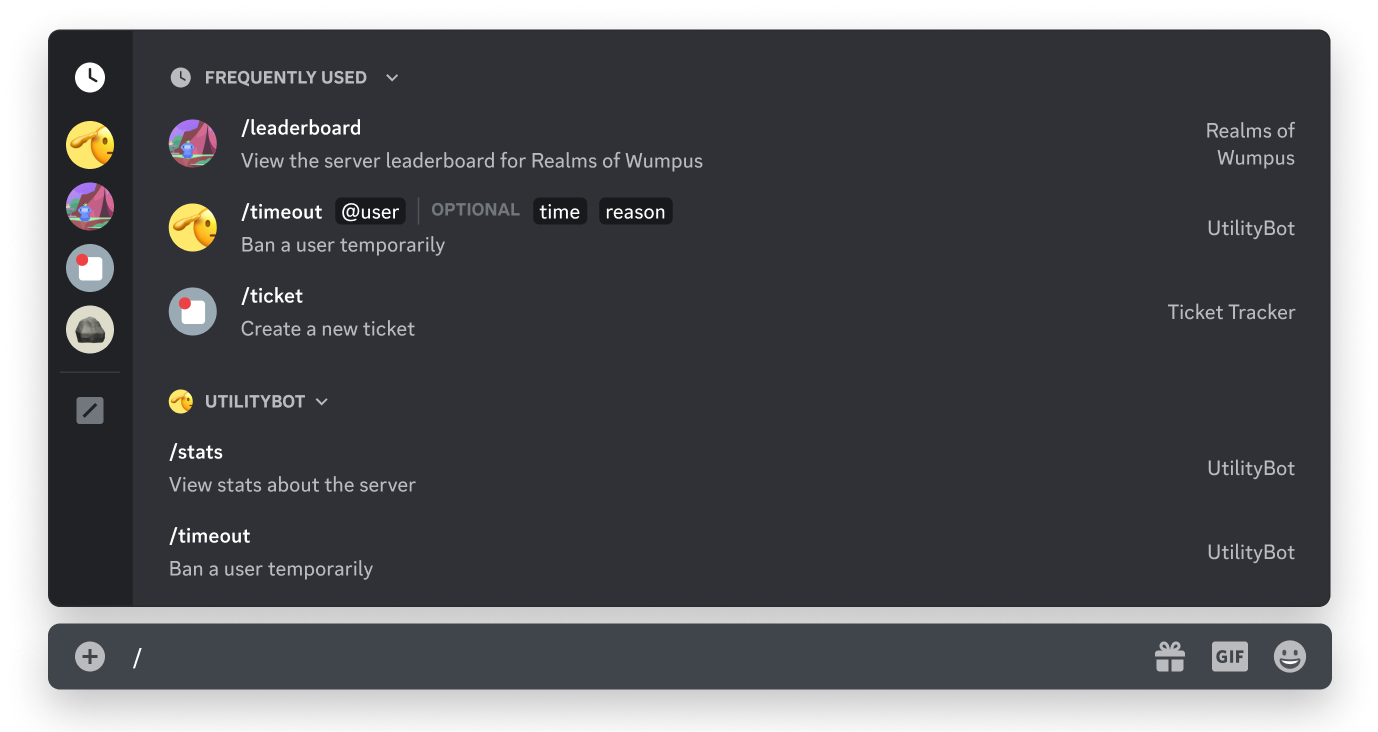Click the time parameter pill for timeout
The width and height of the screenshot is (1378, 732).
(560, 211)
